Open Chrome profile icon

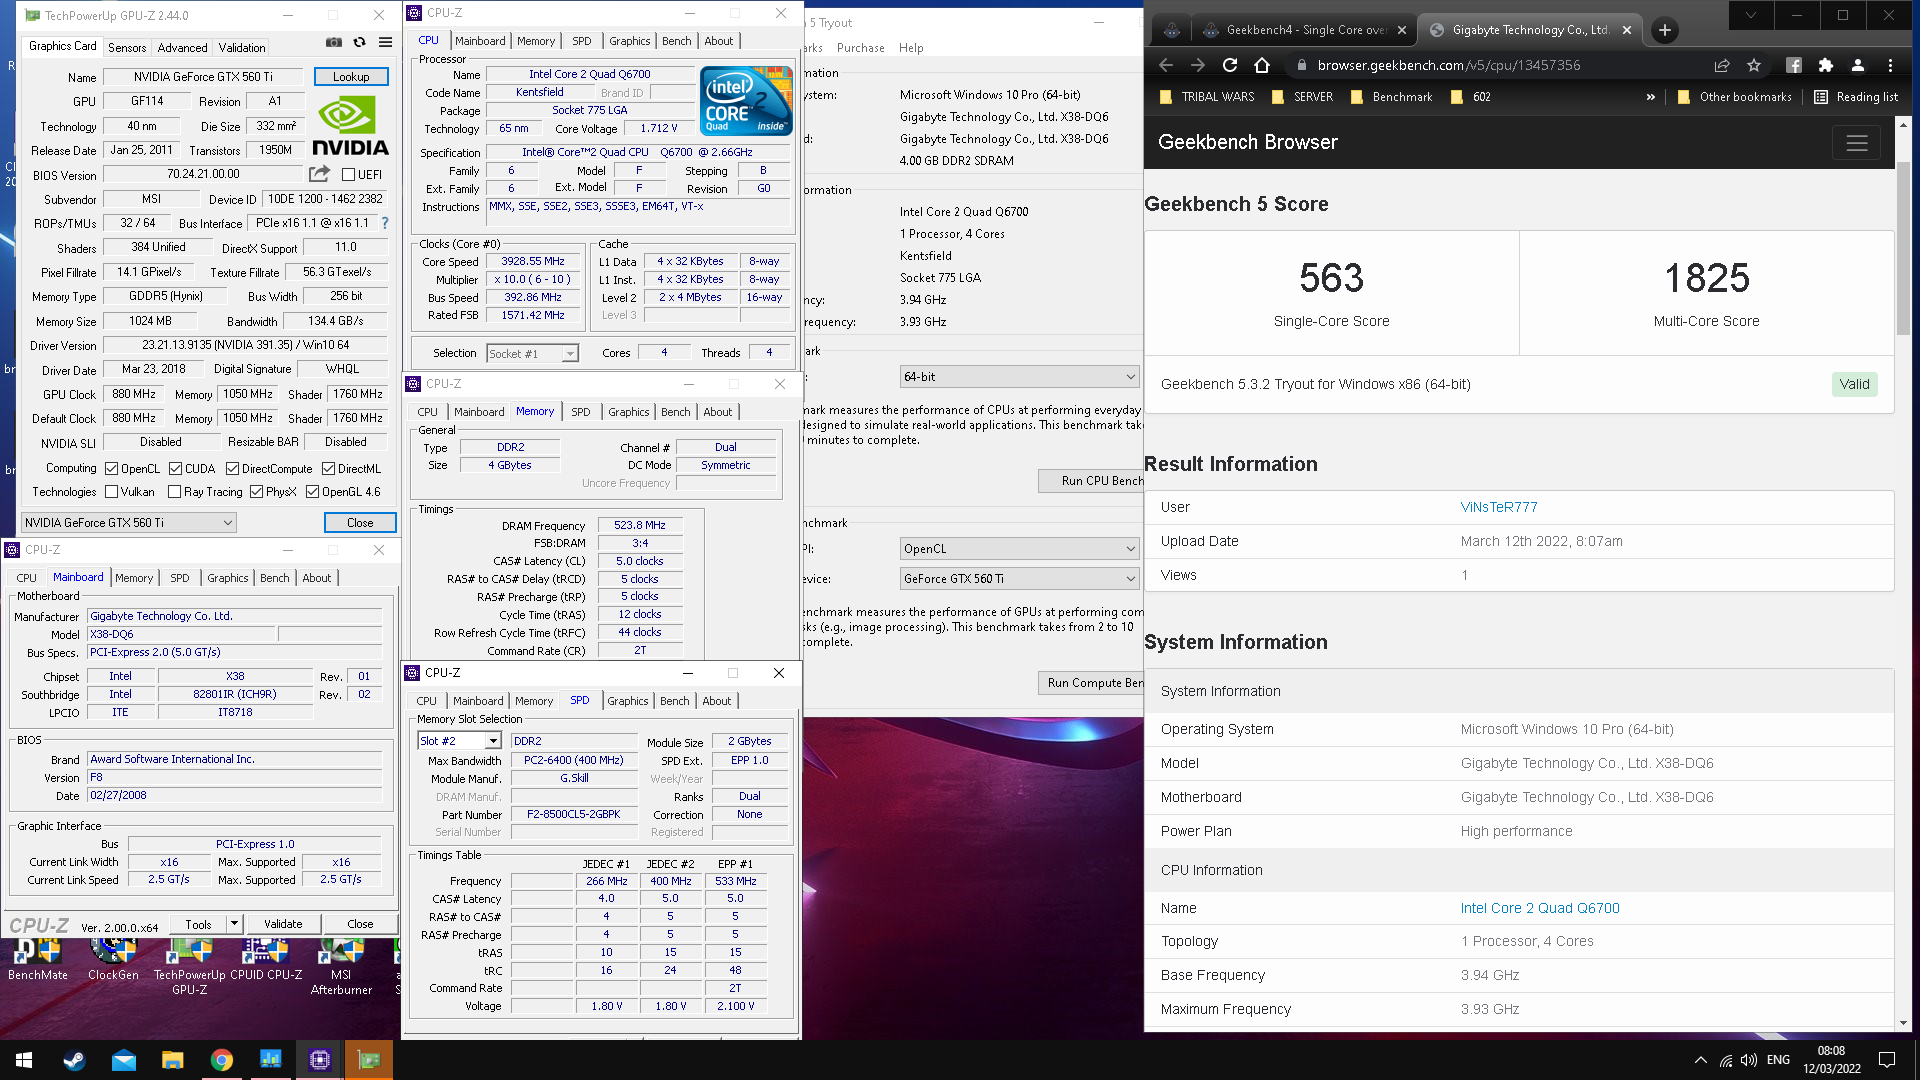(1858, 65)
